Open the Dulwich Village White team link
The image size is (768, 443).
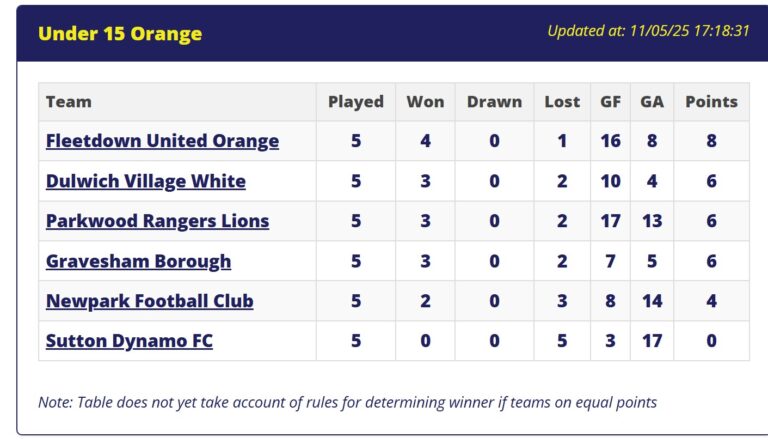tap(145, 181)
